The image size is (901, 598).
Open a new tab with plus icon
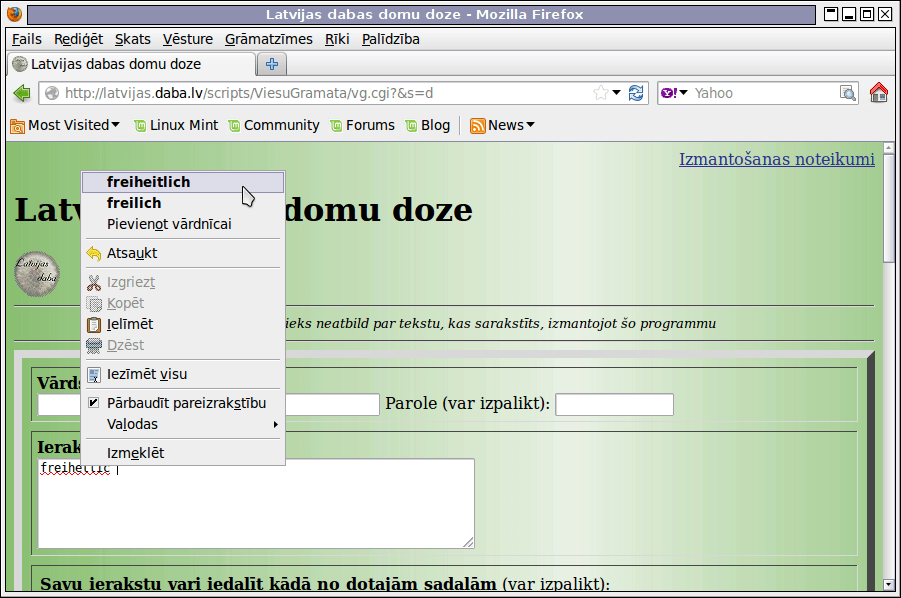272,64
